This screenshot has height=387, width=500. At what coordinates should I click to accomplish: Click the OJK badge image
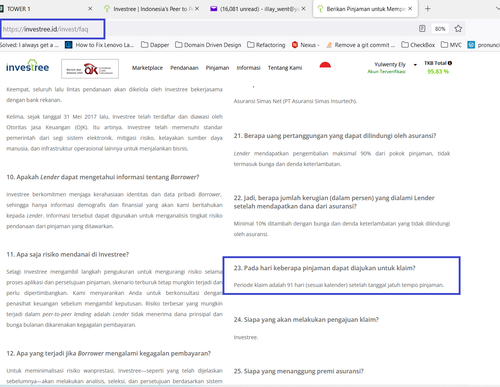coord(90,69)
